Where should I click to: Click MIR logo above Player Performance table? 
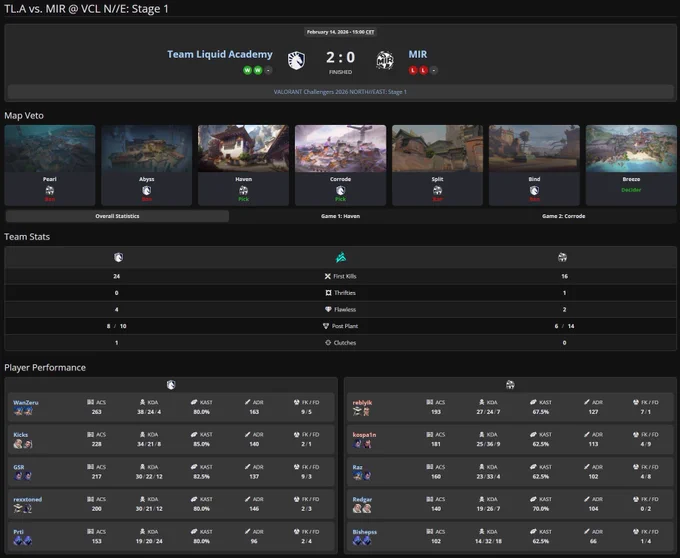(x=510, y=385)
